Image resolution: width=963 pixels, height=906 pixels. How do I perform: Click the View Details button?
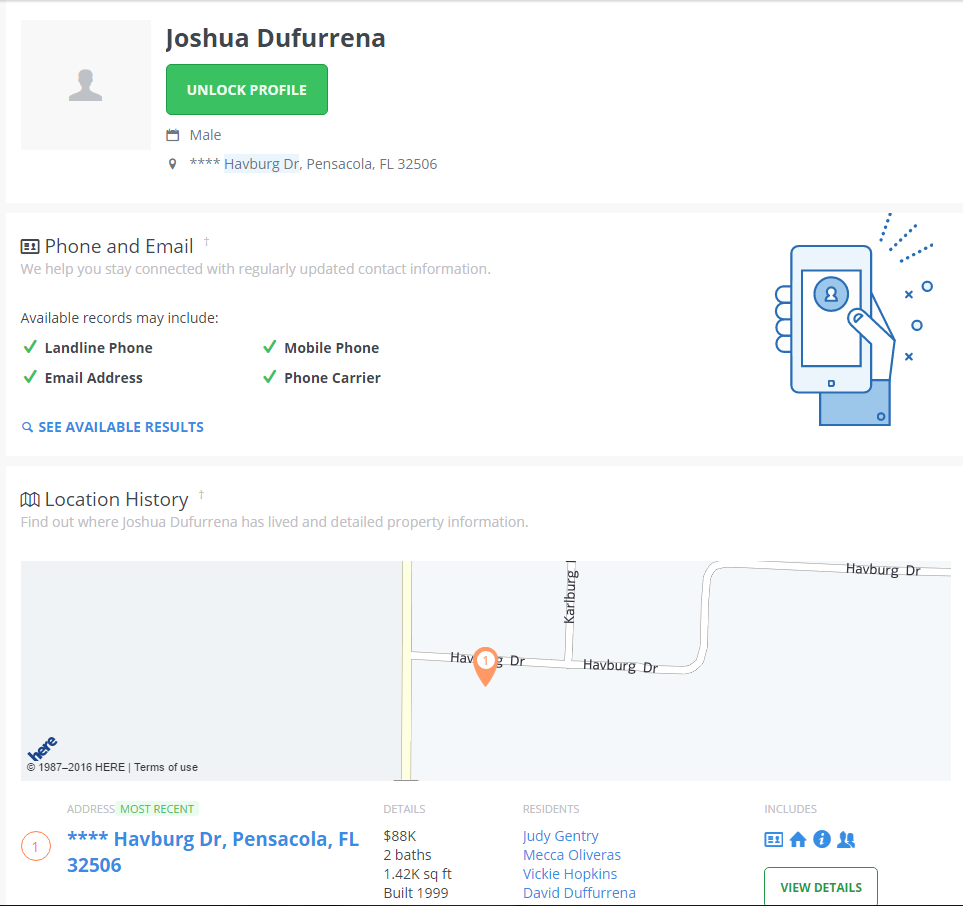821,887
